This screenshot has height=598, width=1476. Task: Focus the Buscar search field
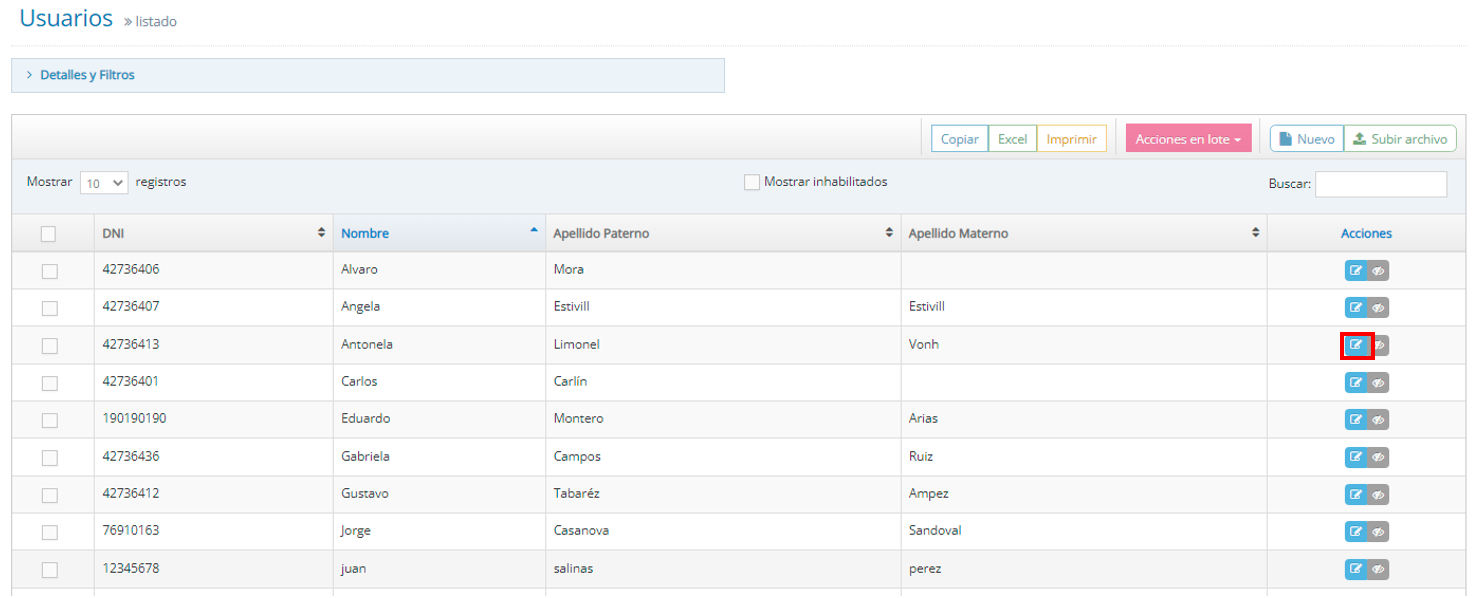[1380, 184]
